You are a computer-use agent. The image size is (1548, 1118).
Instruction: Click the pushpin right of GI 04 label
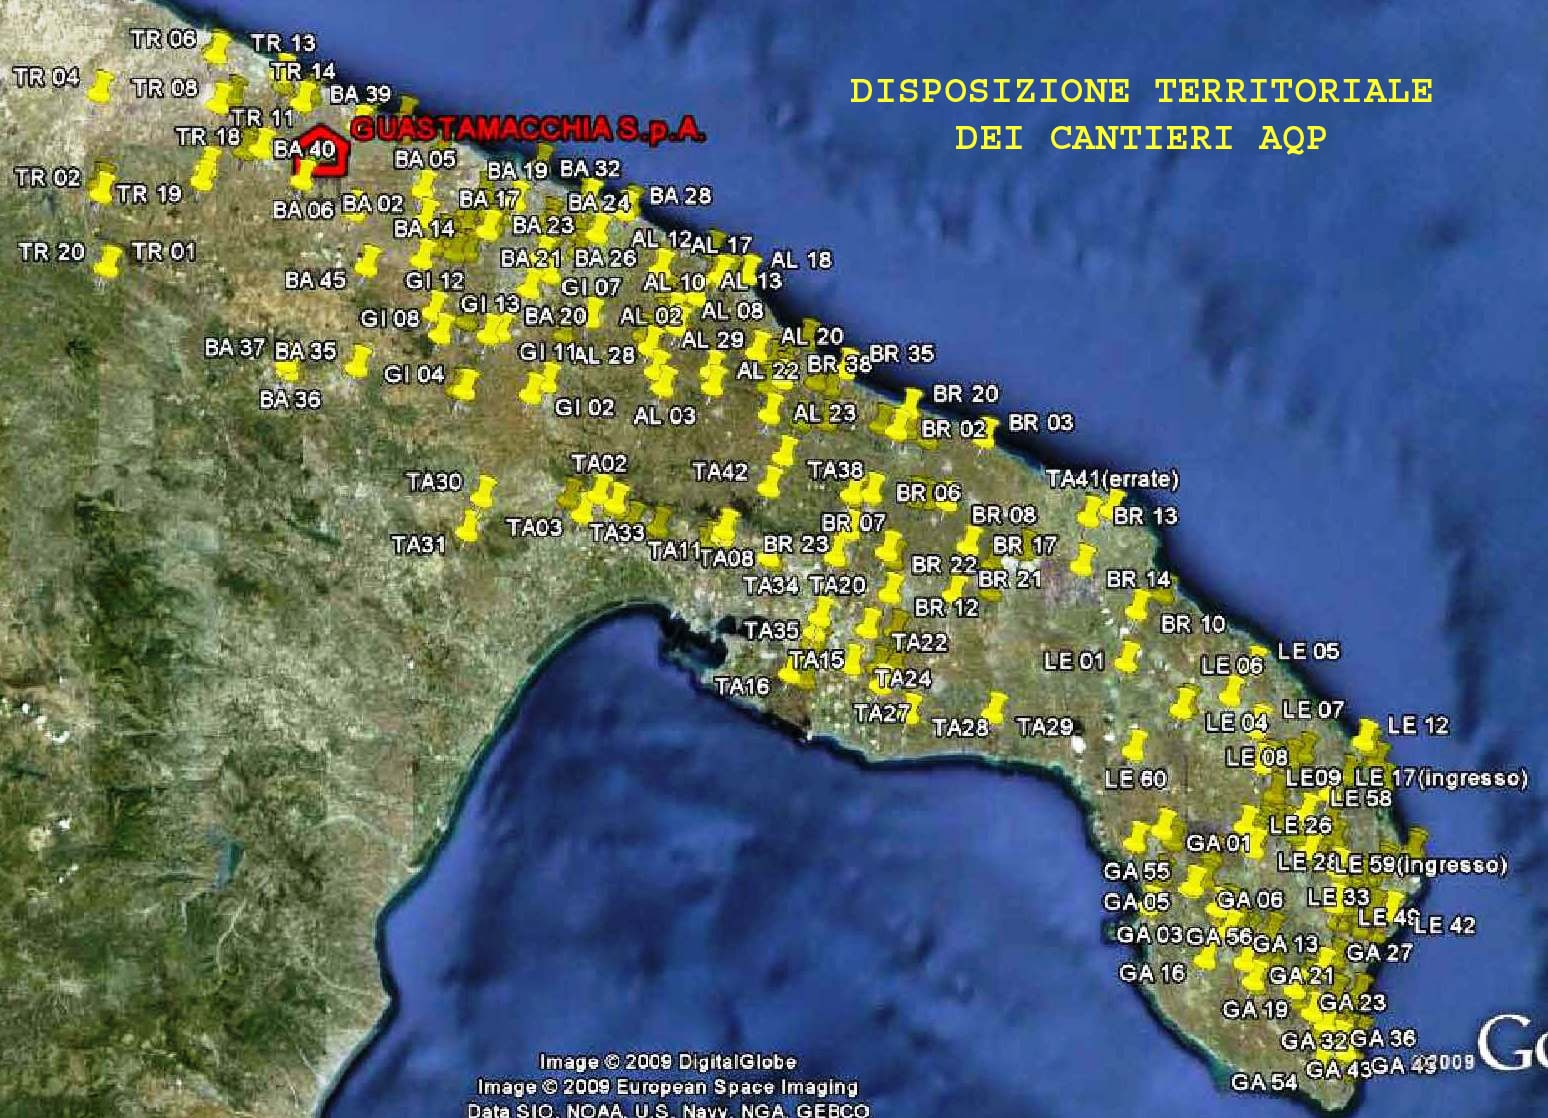point(464,386)
